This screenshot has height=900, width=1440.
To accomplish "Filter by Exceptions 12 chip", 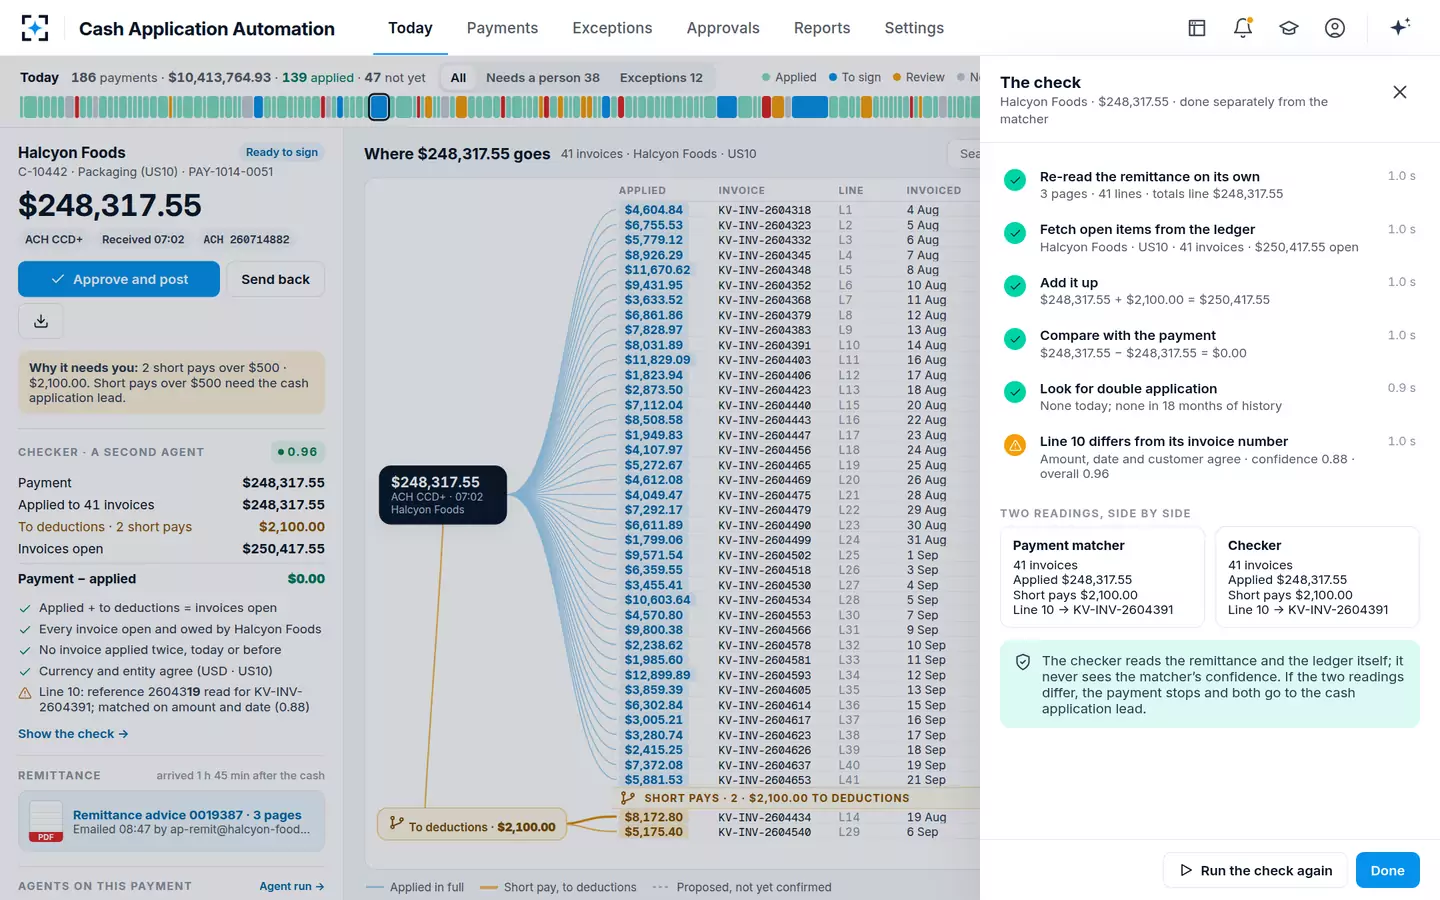I will click(x=661, y=77).
